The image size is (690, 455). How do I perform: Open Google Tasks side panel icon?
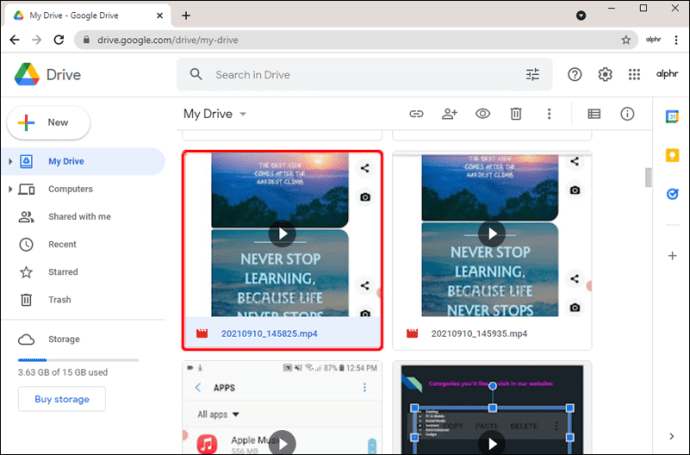(672, 194)
